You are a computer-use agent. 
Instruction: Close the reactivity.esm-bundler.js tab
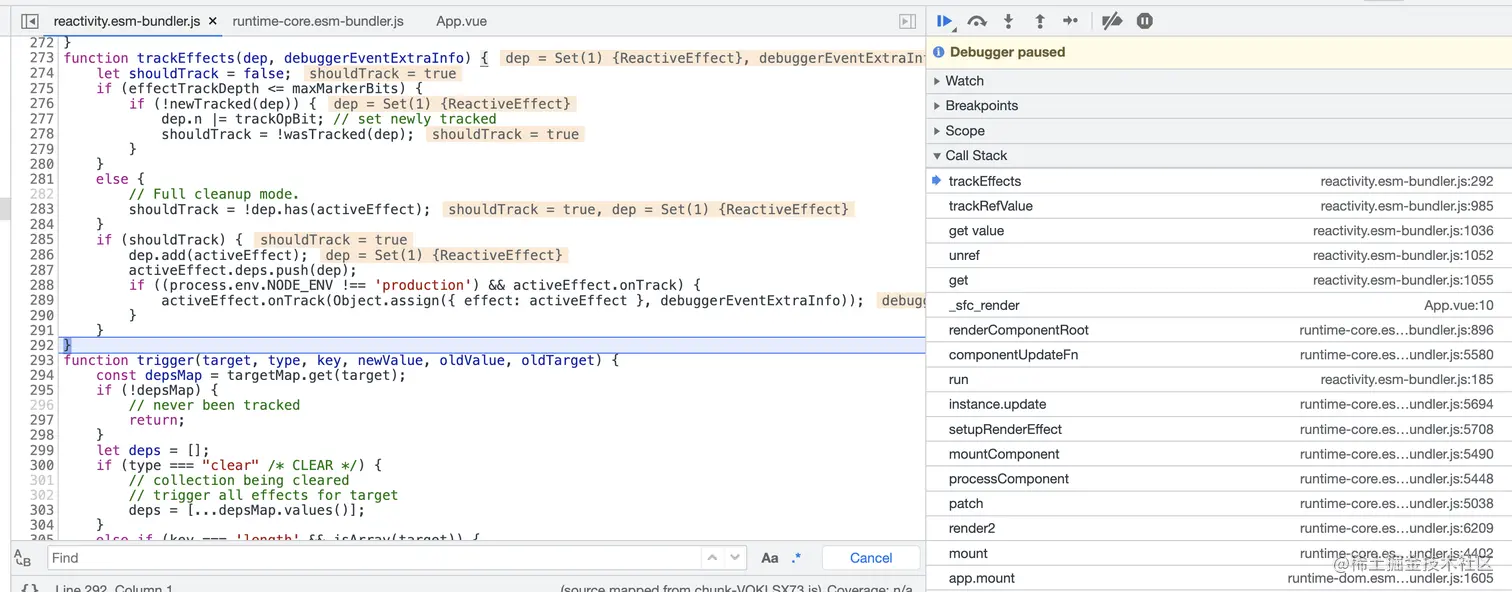click(212, 21)
